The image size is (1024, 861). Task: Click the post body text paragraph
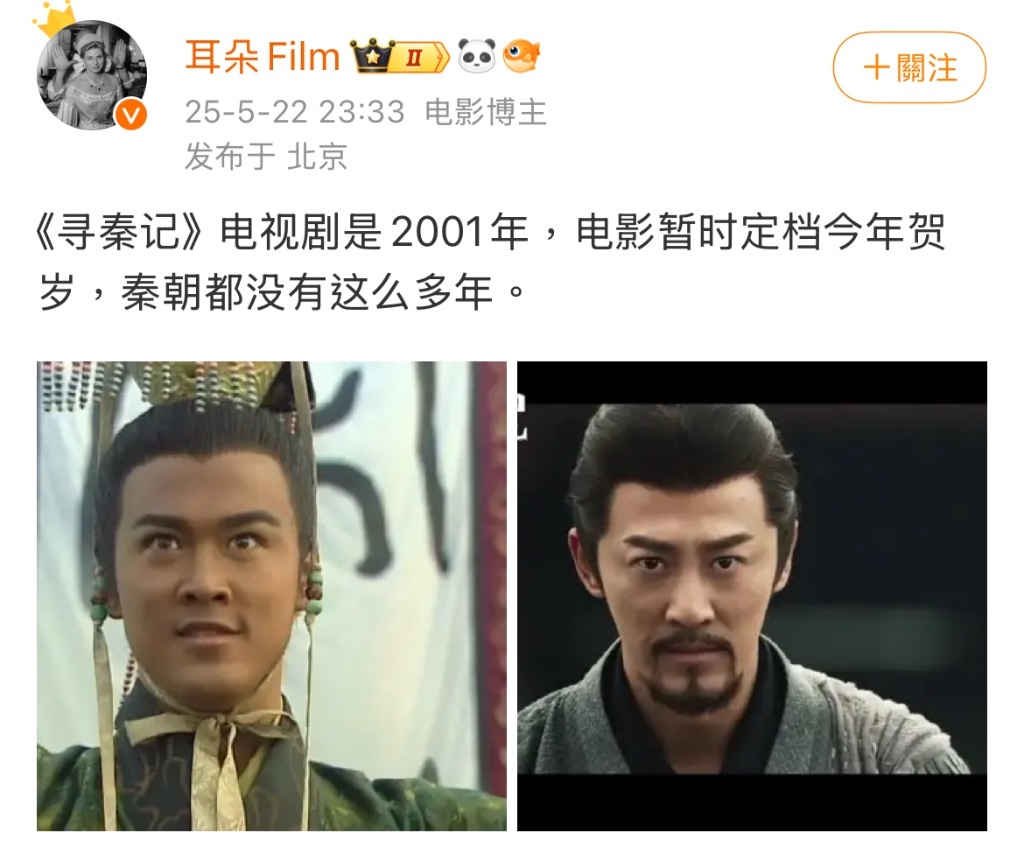(x=491, y=261)
